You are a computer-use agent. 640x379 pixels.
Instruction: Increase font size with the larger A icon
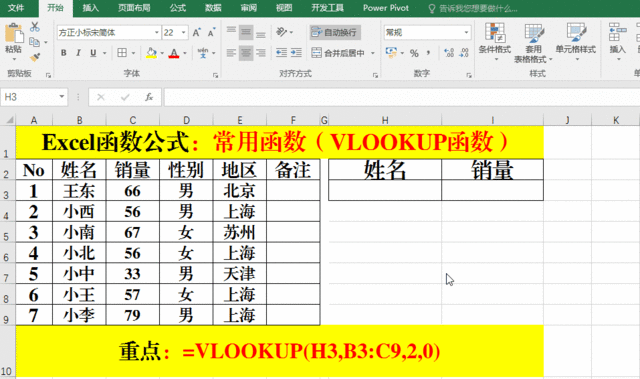[196, 33]
